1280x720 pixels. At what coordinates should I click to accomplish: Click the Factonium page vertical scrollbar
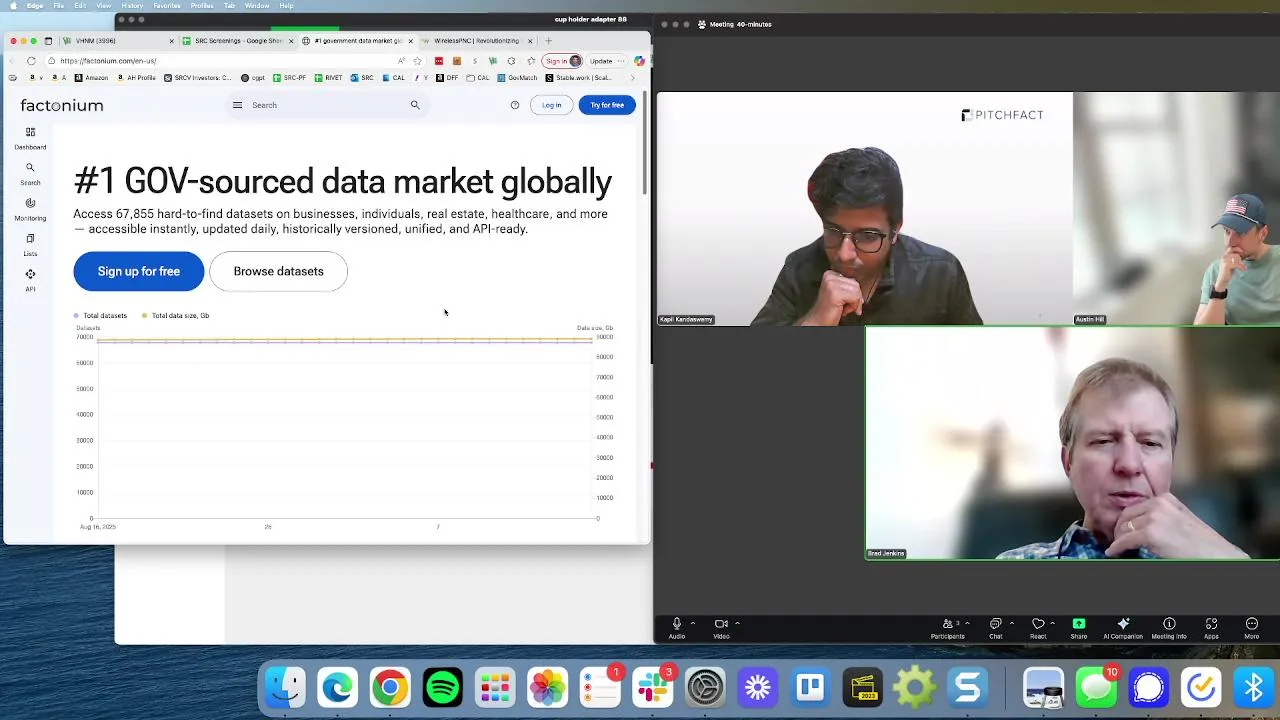646,145
